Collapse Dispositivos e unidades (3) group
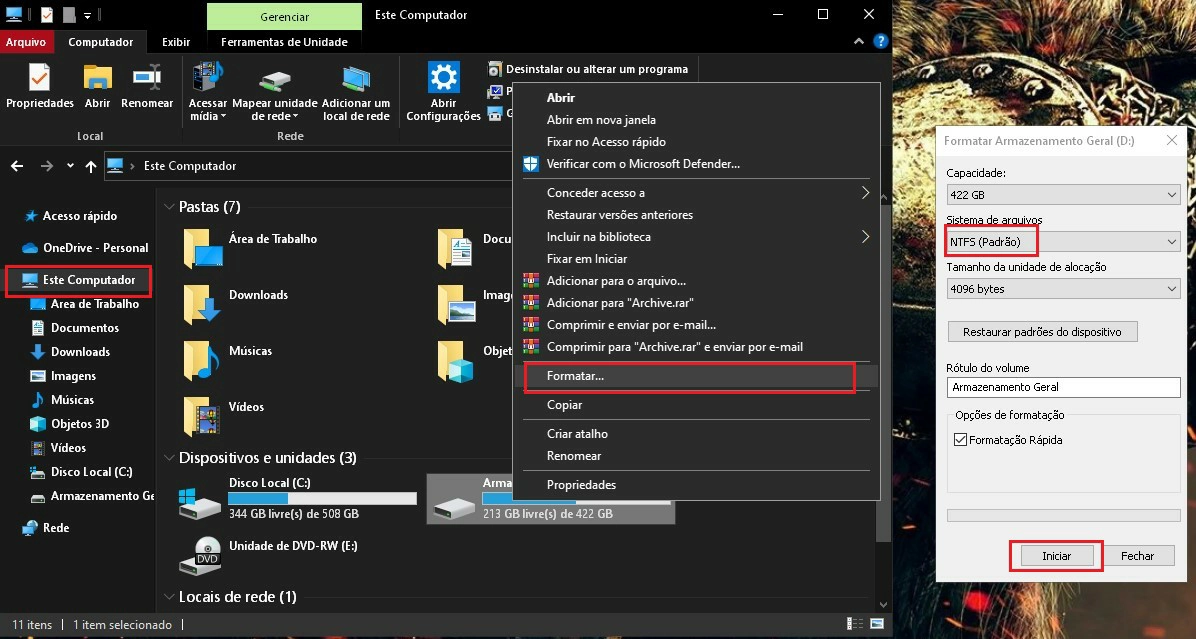Screen dimensions: 1196x639 pos(169,458)
